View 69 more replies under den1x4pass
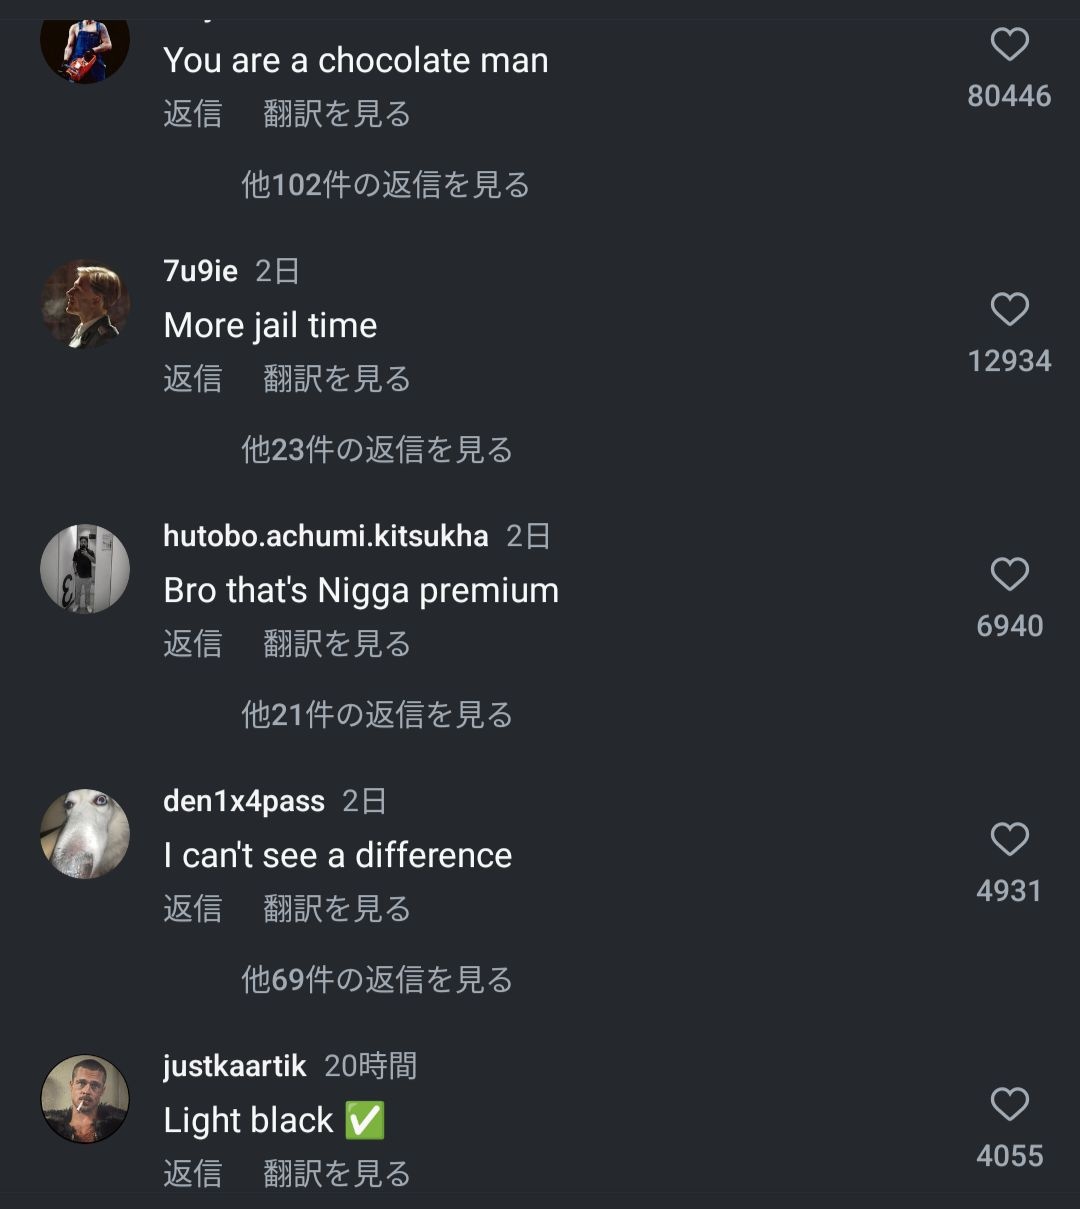Image resolution: width=1080 pixels, height=1209 pixels. click(377, 980)
